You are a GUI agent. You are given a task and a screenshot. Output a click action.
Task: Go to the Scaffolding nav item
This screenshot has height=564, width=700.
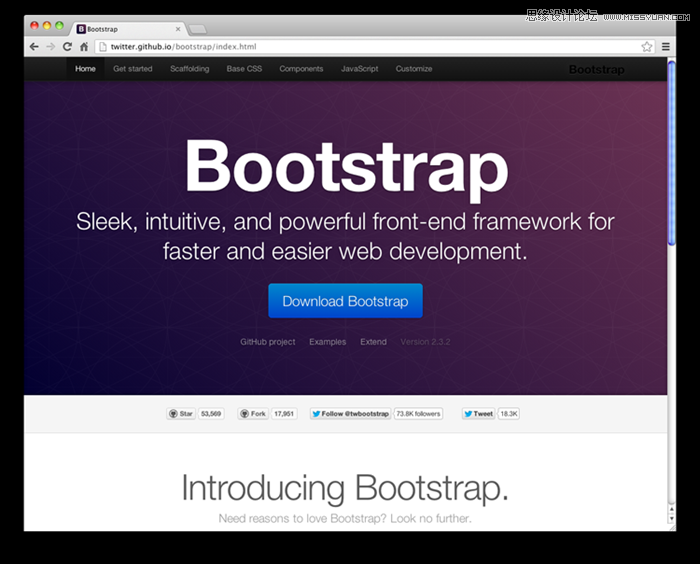[189, 69]
